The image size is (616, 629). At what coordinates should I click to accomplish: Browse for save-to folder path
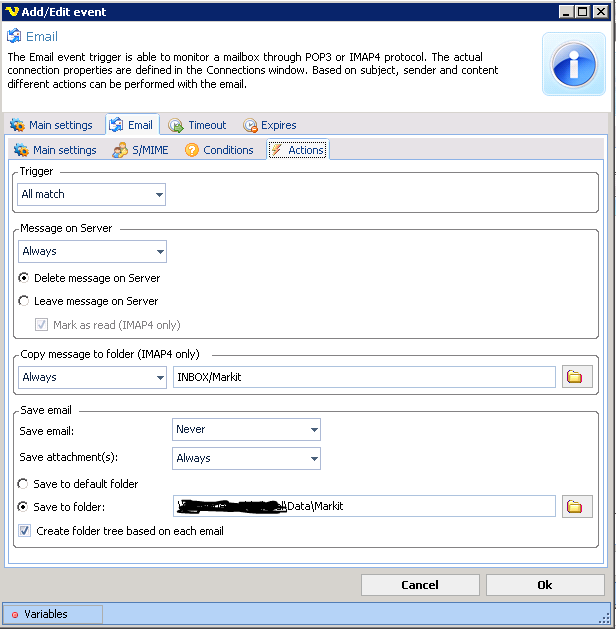click(x=575, y=507)
